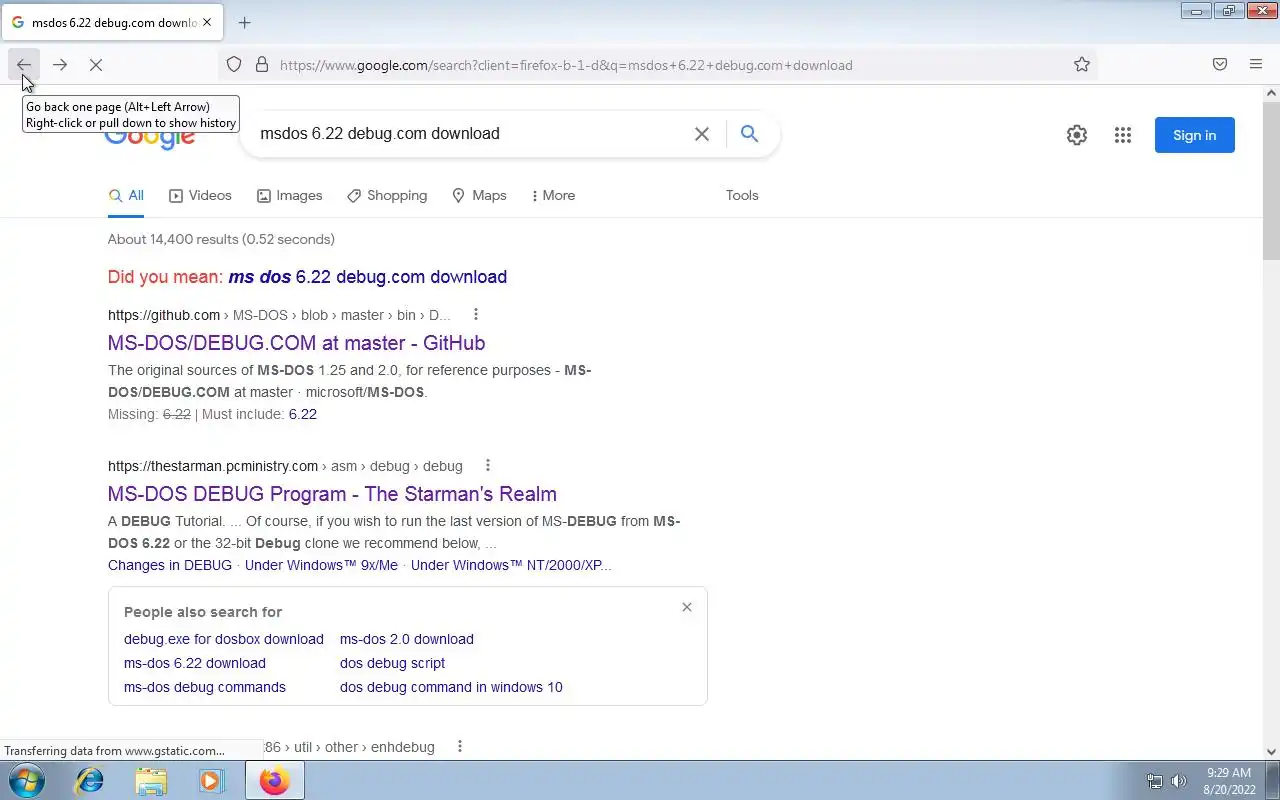Open options for the GitHub result
The width and height of the screenshot is (1280, 800).
pyautogui.click(x=476, y=314)
